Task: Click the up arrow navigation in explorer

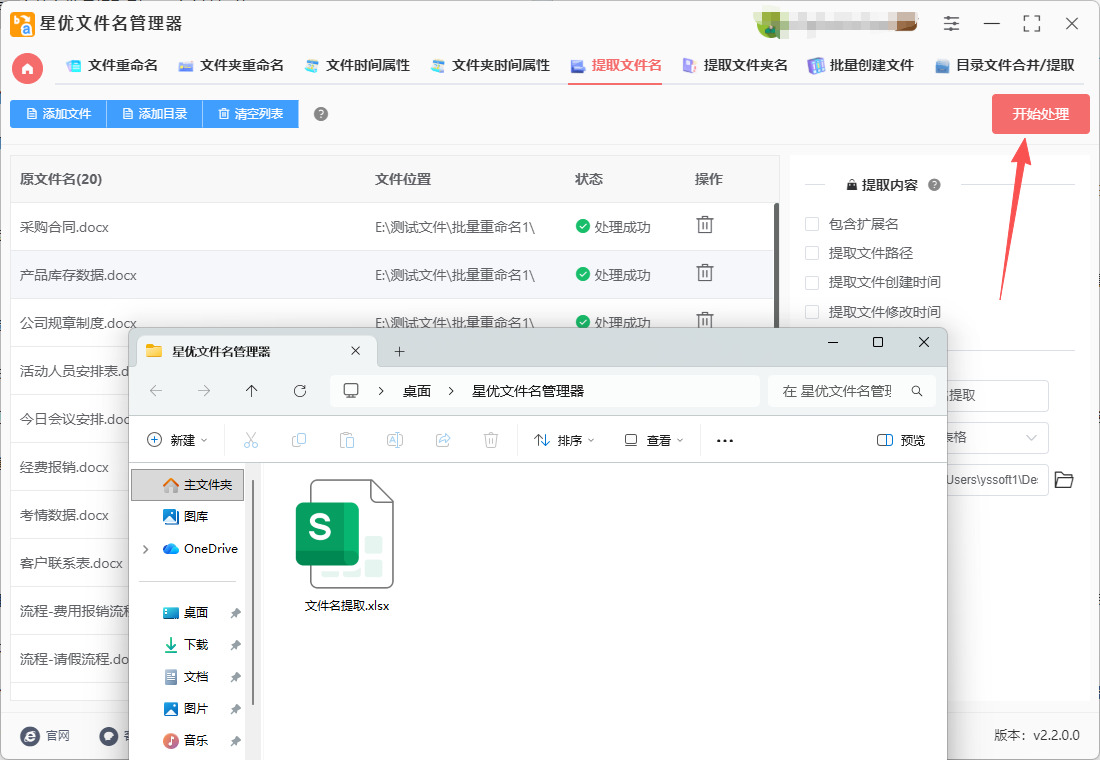Action: (x=252, y=391)
